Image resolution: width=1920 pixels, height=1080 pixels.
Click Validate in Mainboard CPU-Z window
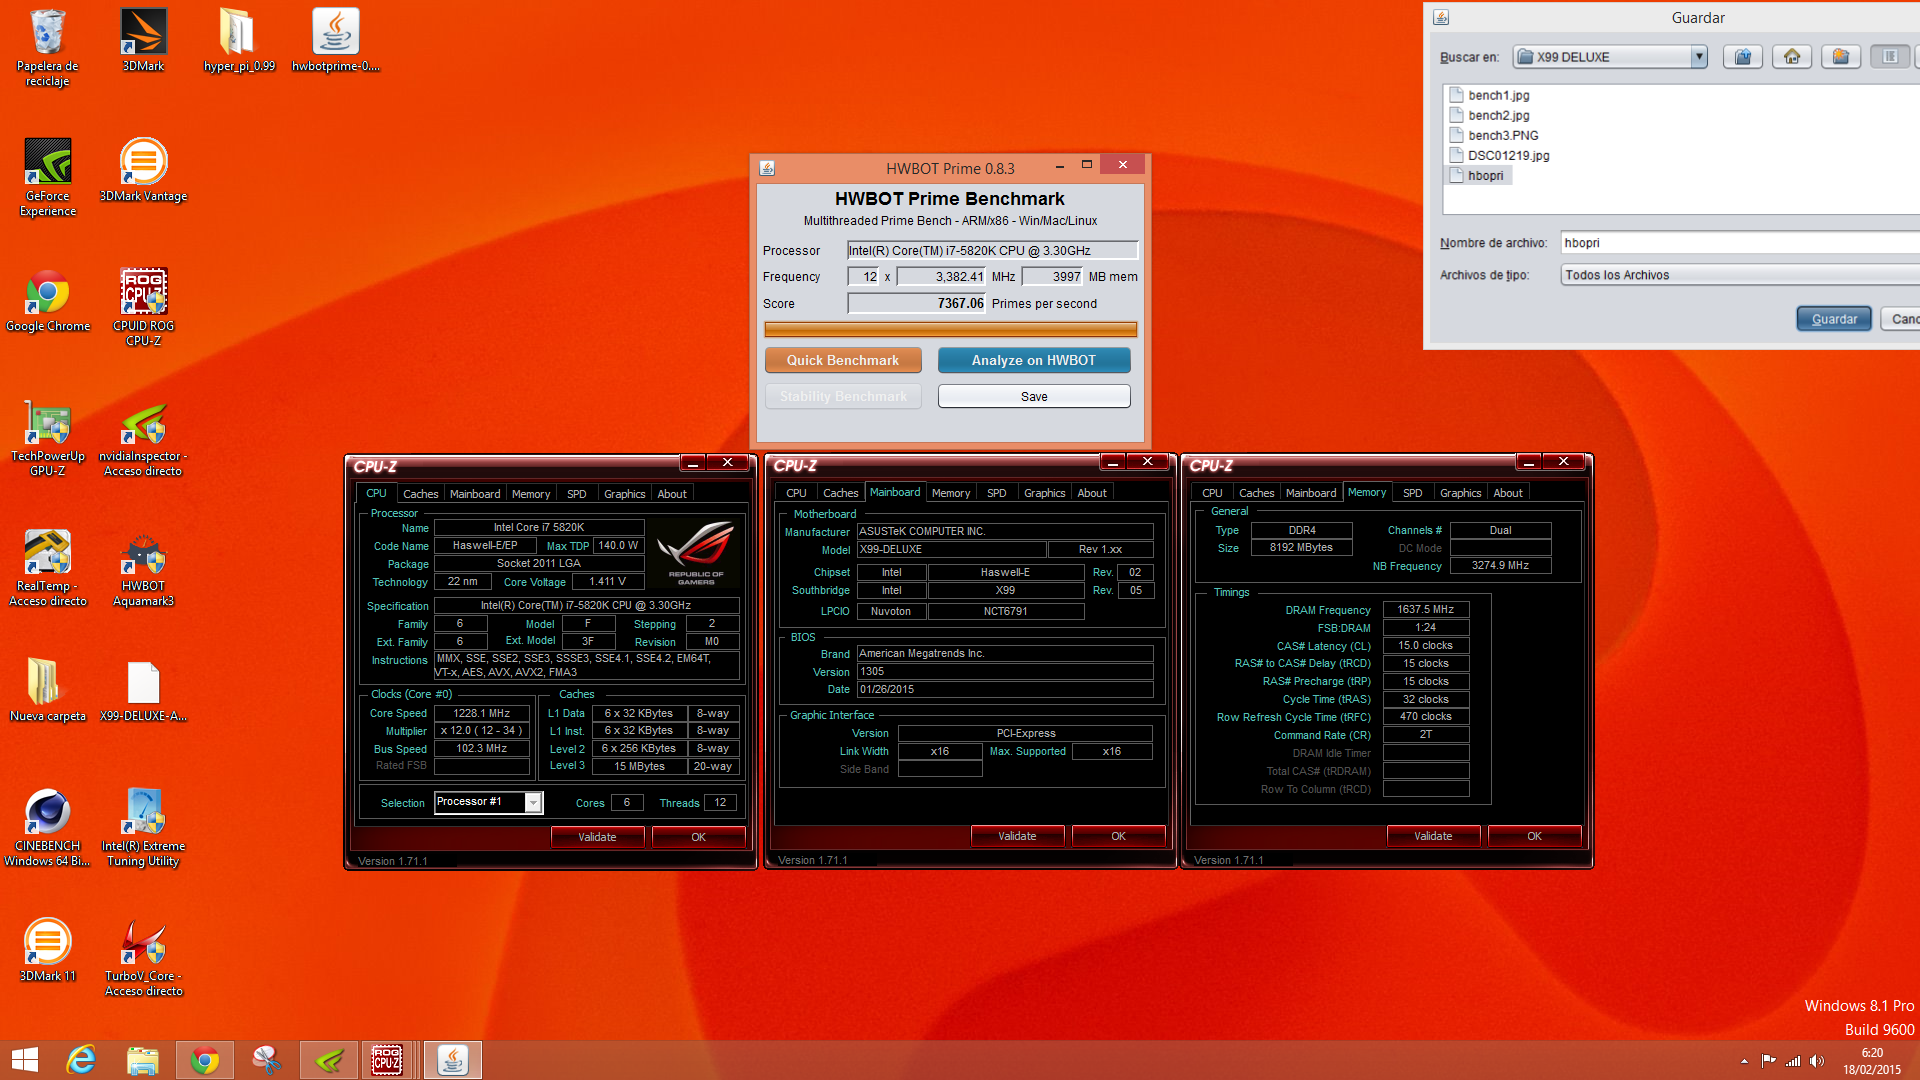click(x=1017, y=836)
